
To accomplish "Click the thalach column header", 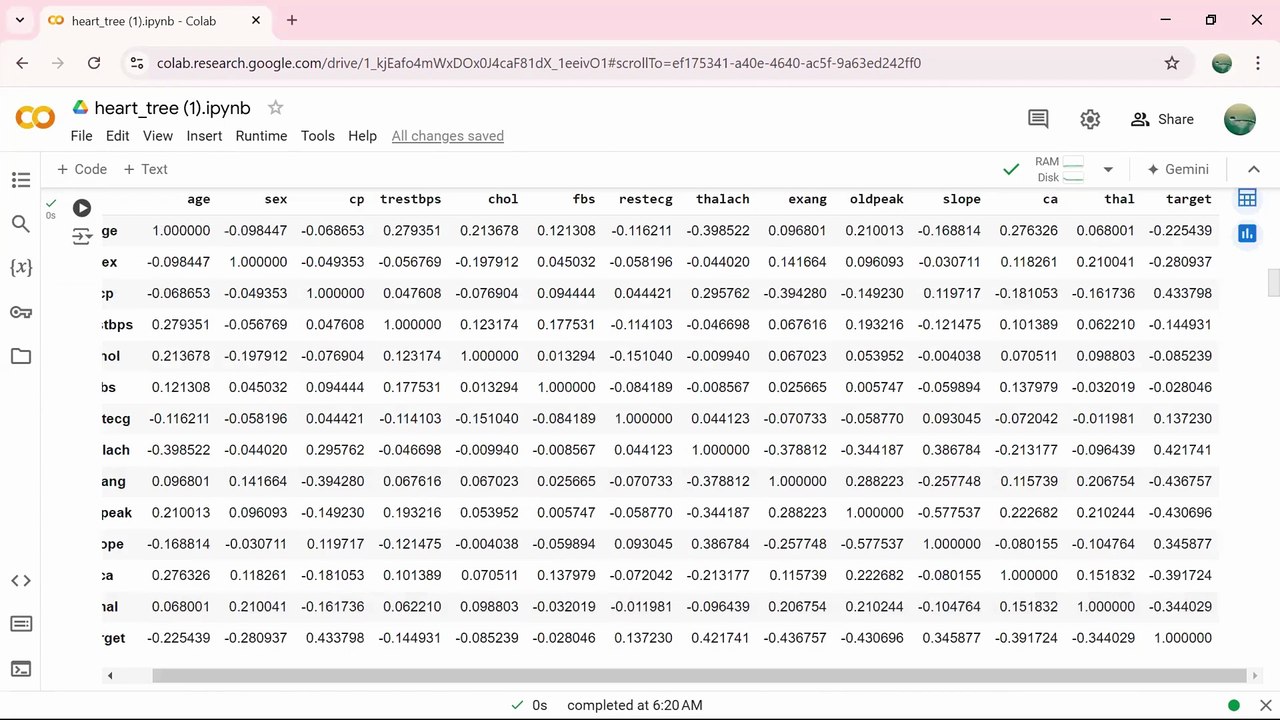I will (x=722, y=199).
